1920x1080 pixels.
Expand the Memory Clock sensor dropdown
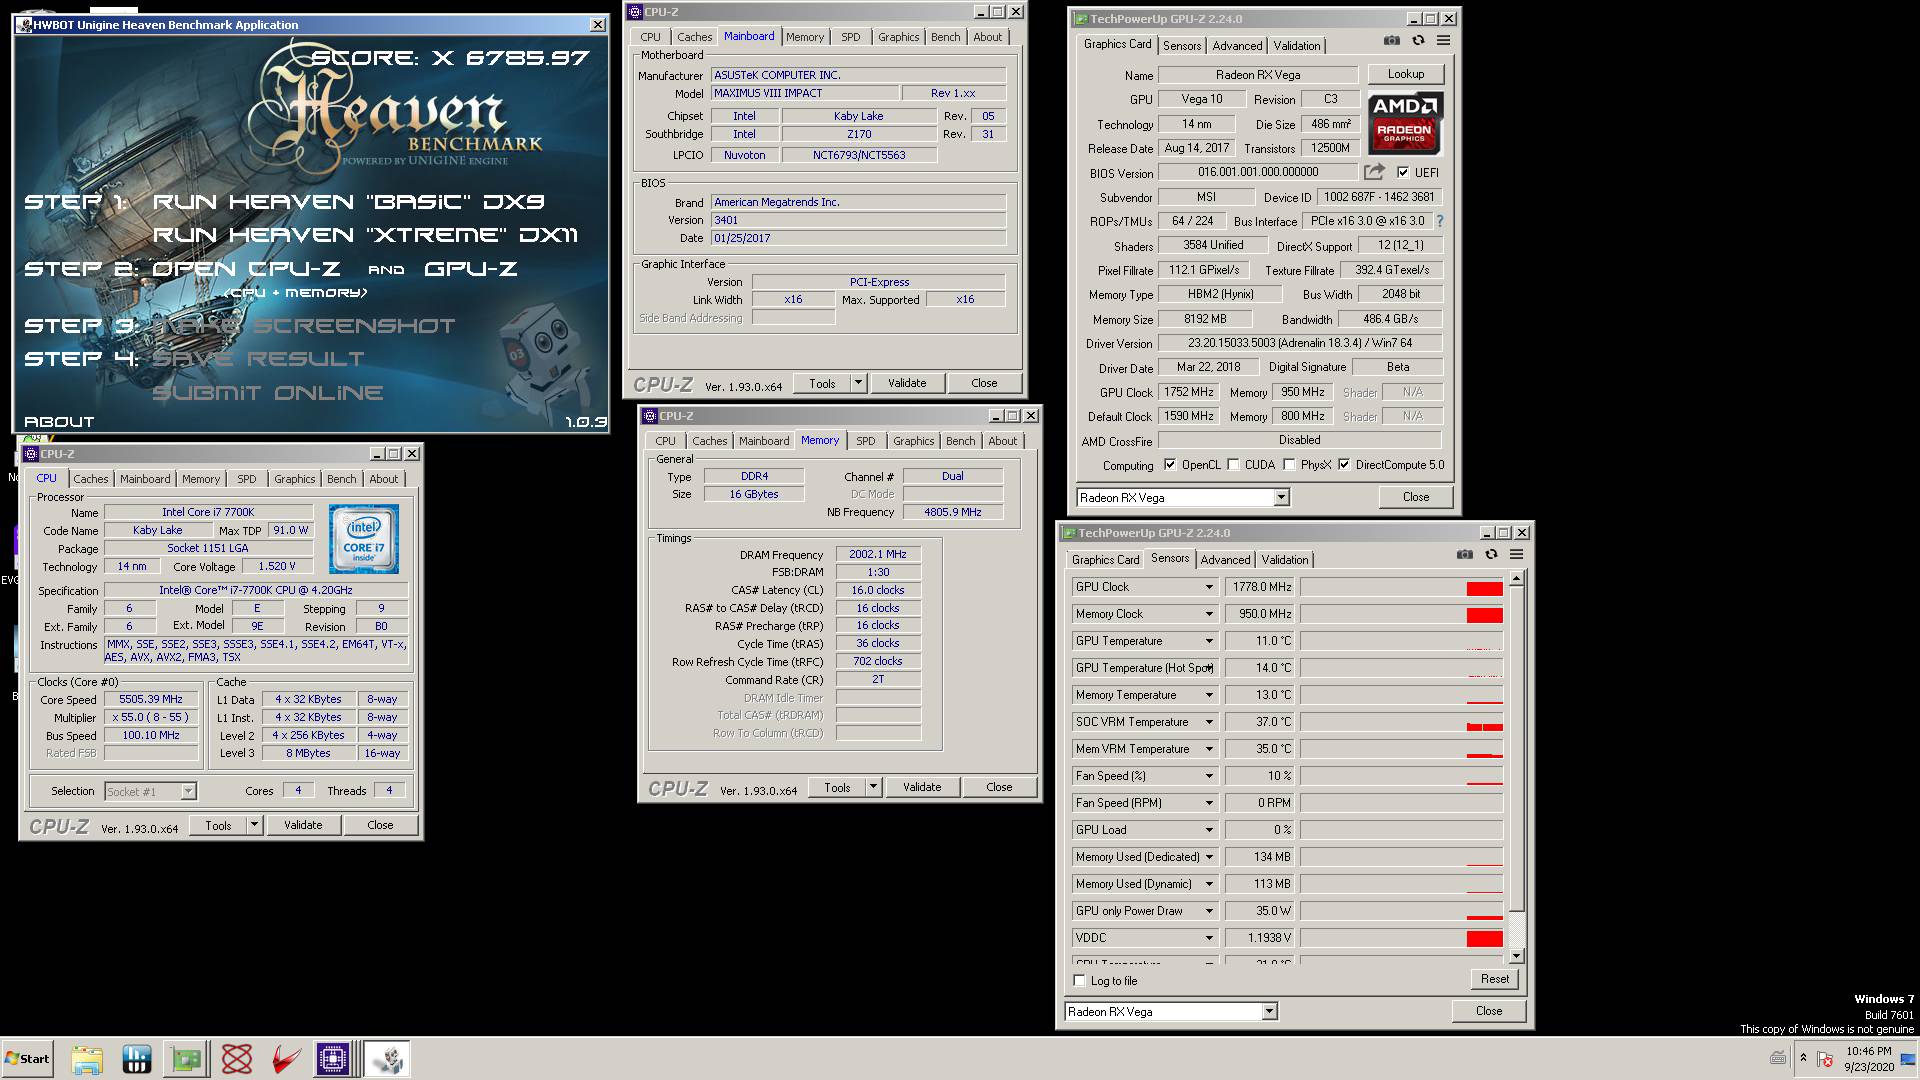pos(1208,614)
